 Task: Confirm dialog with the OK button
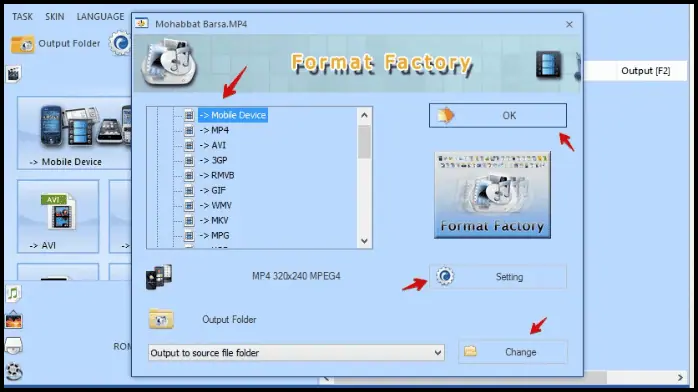pyautogui.click(x=498, y=116)
